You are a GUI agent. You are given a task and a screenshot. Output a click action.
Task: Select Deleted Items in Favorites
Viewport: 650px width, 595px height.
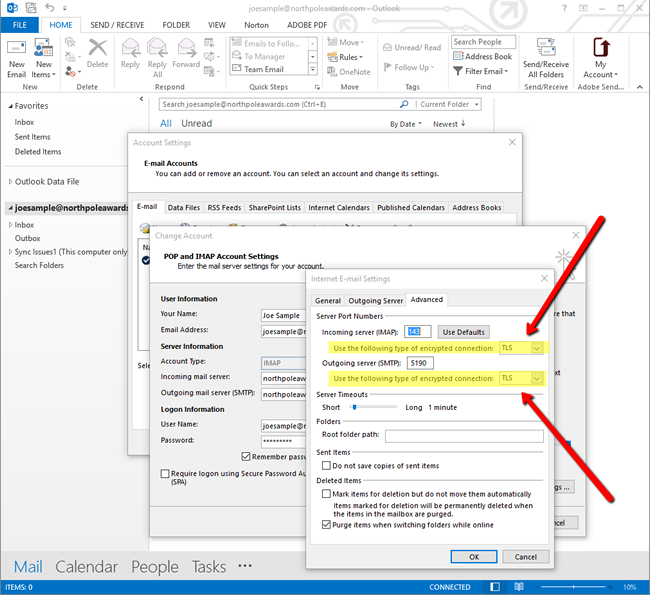coord(38,152)
